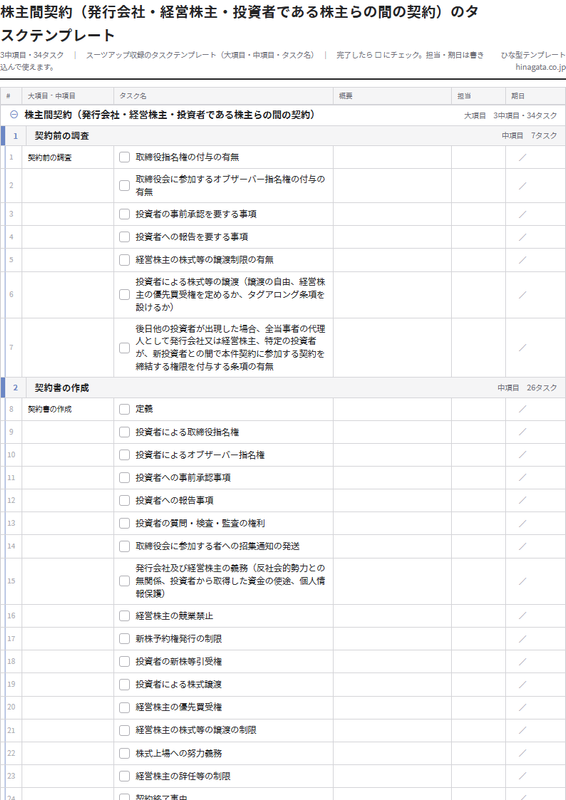Mark 投資者への報告を要する事項 as done
Screen dimensions: 566x800
click(x=125, y=237)
